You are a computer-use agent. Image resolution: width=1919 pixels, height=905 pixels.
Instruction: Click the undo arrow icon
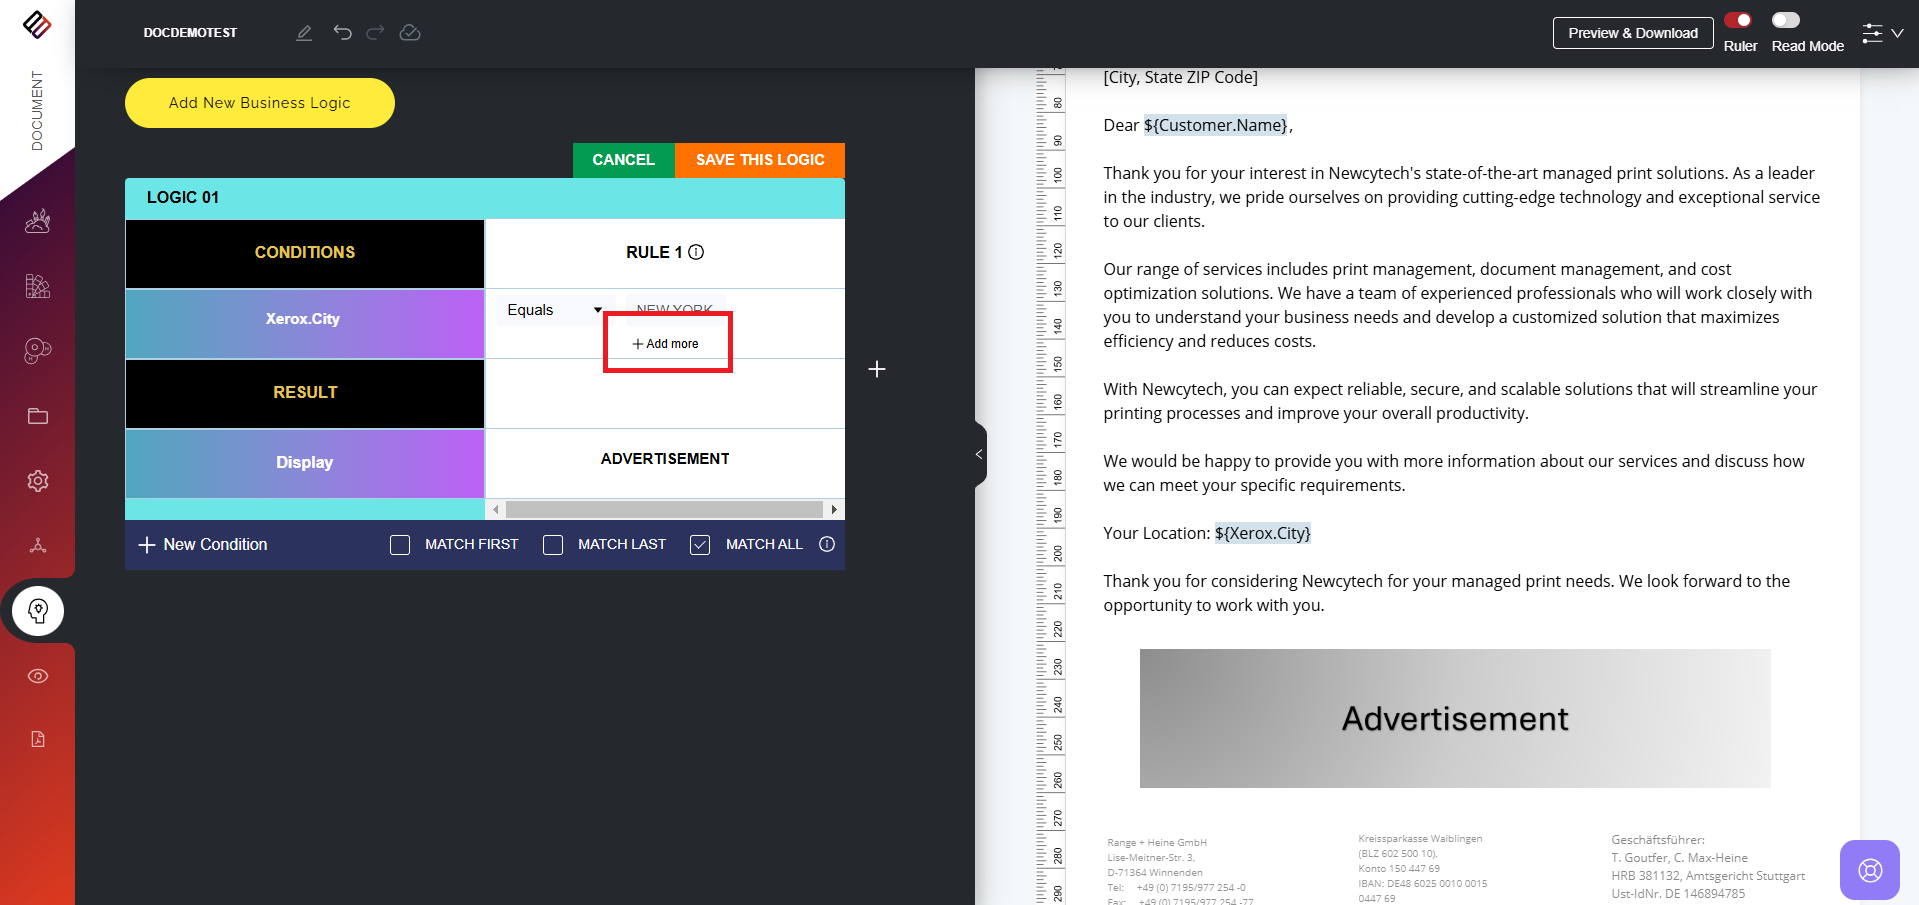pyautogui.click(x=342, y=33)
